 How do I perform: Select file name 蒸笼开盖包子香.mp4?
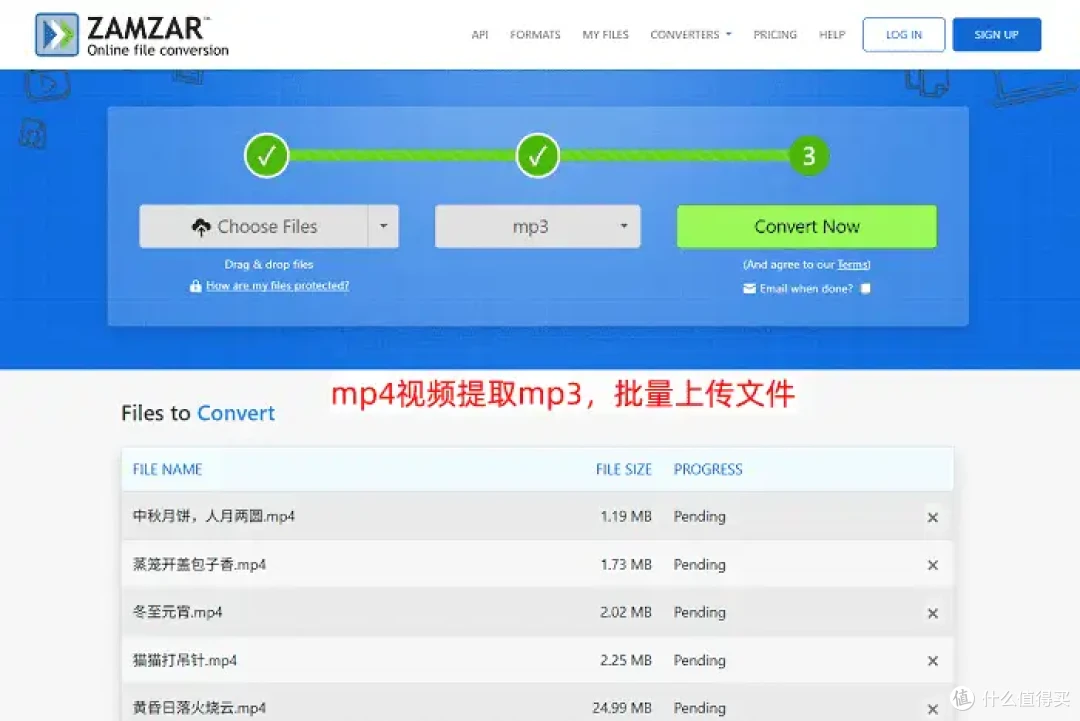pyautogui.click(x=199, y=564)
